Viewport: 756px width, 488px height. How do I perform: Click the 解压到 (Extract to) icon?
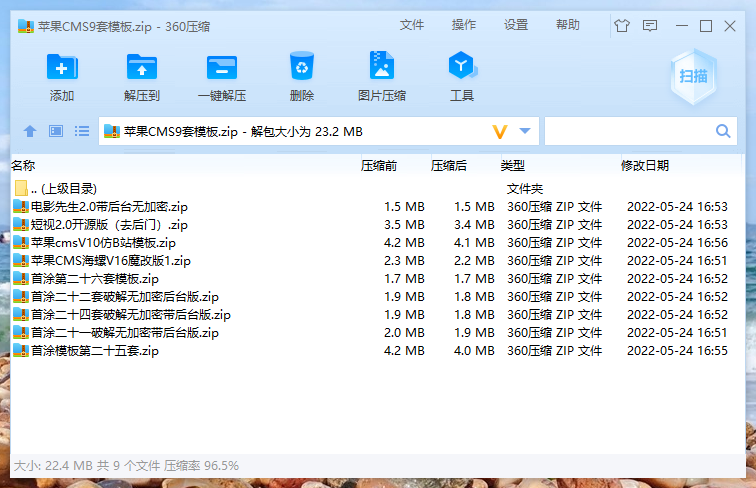pyautogui.click(x=142, y=67)
